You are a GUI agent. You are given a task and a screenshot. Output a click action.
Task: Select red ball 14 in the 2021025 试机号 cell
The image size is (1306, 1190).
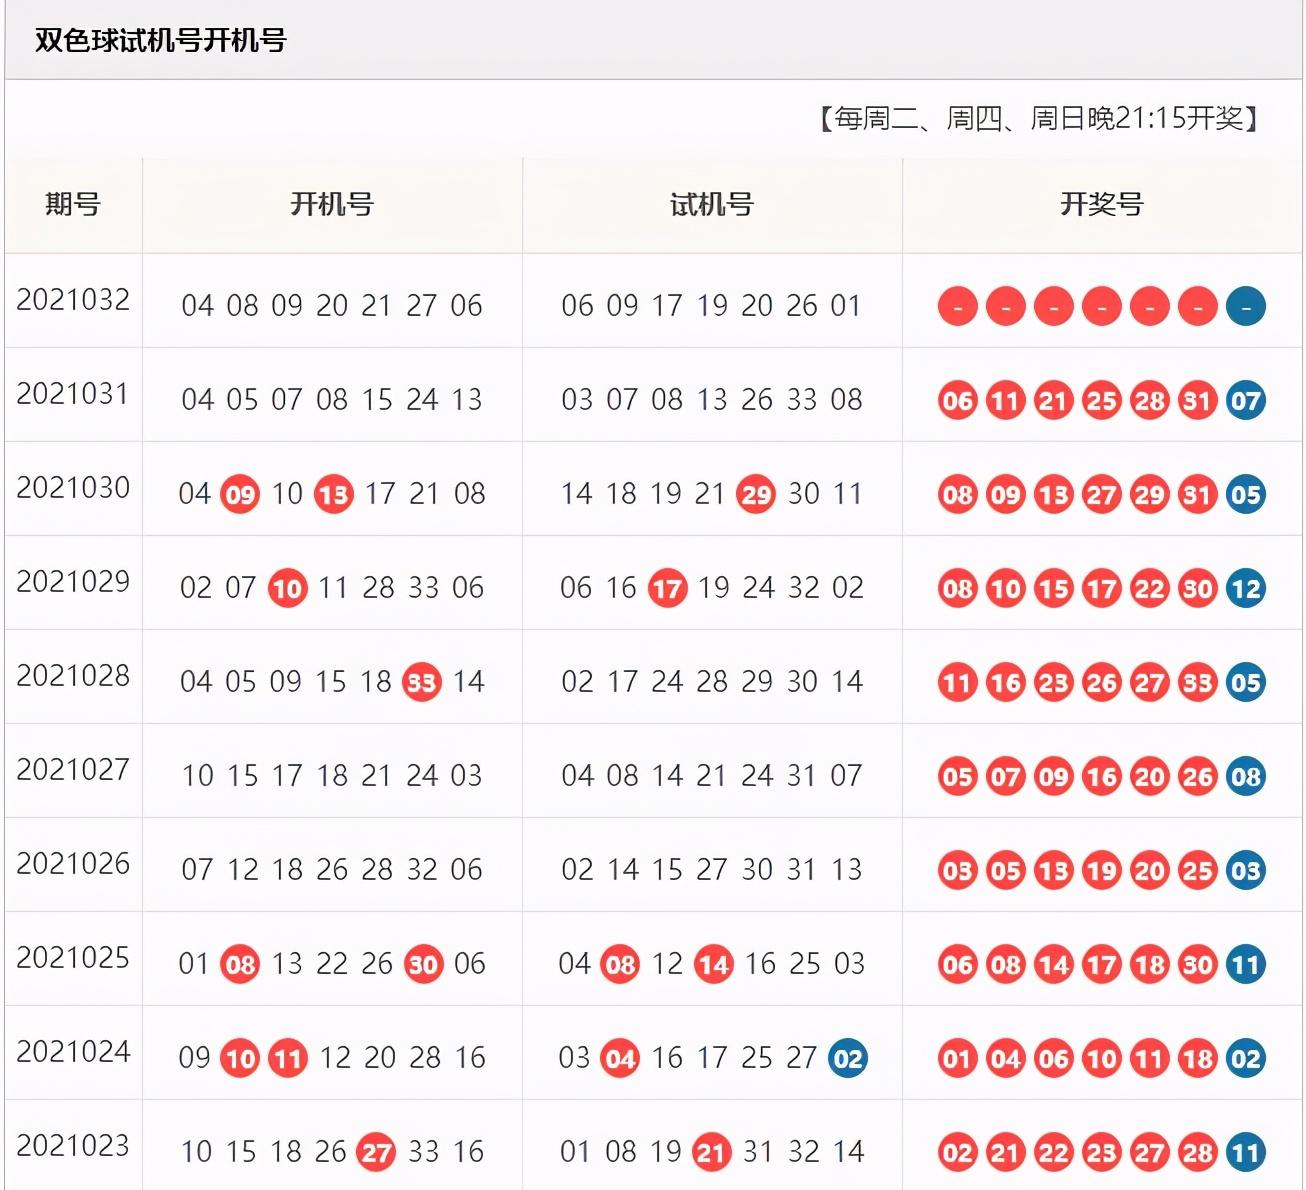tap(713, 965)
